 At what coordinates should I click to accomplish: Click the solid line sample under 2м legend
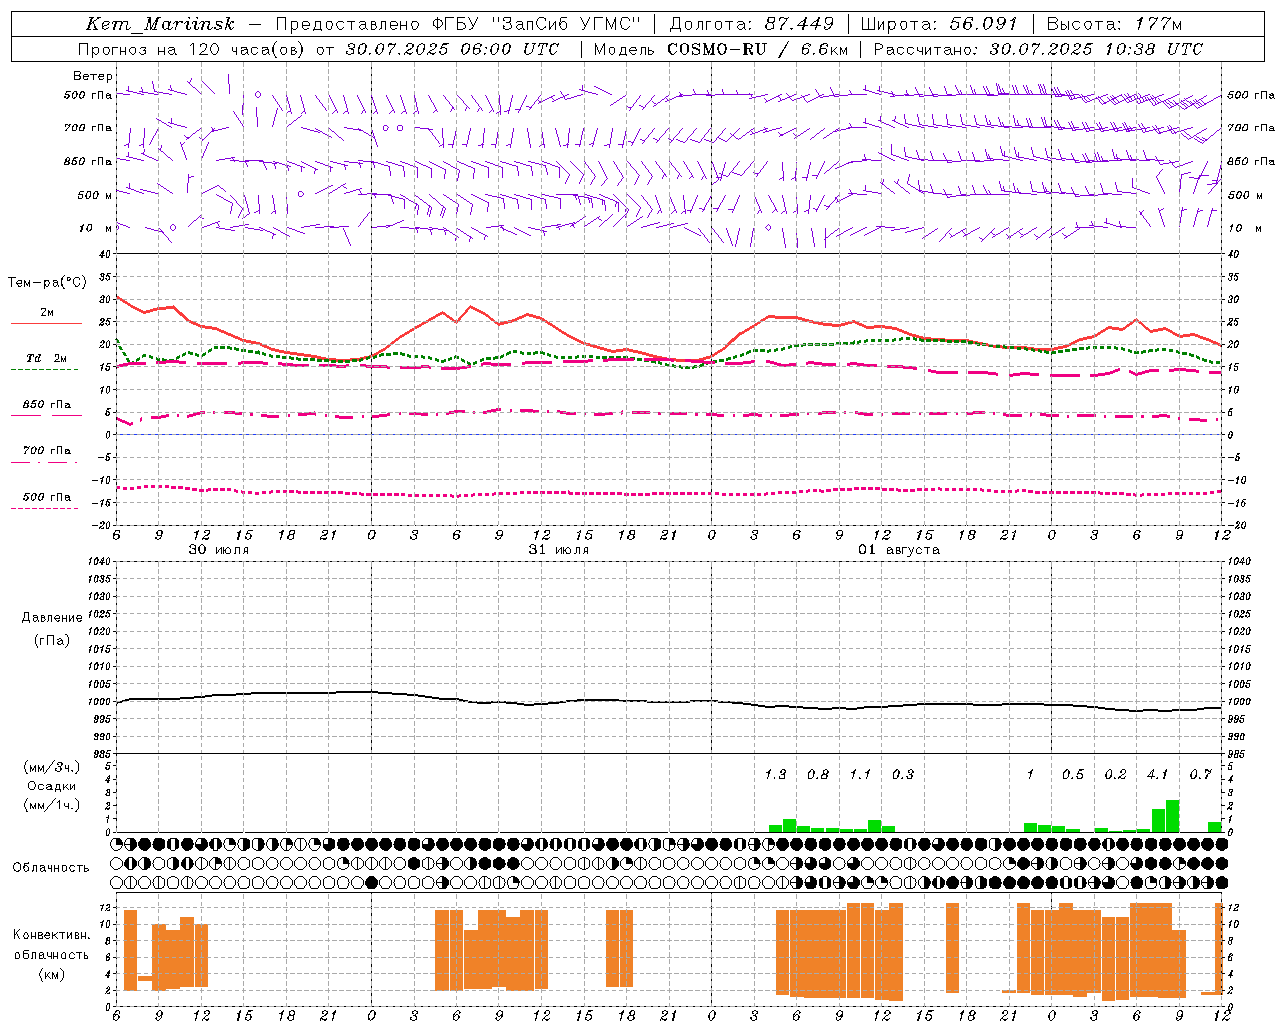click(46, 324)
